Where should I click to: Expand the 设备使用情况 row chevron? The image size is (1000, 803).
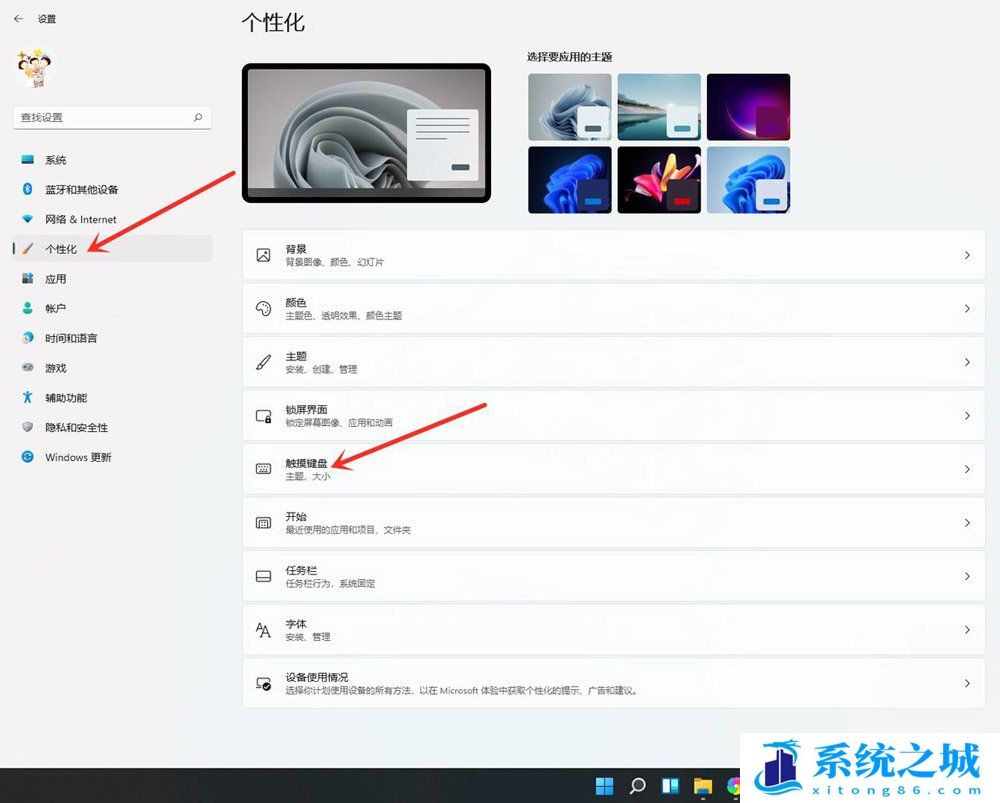click(967, 684)
